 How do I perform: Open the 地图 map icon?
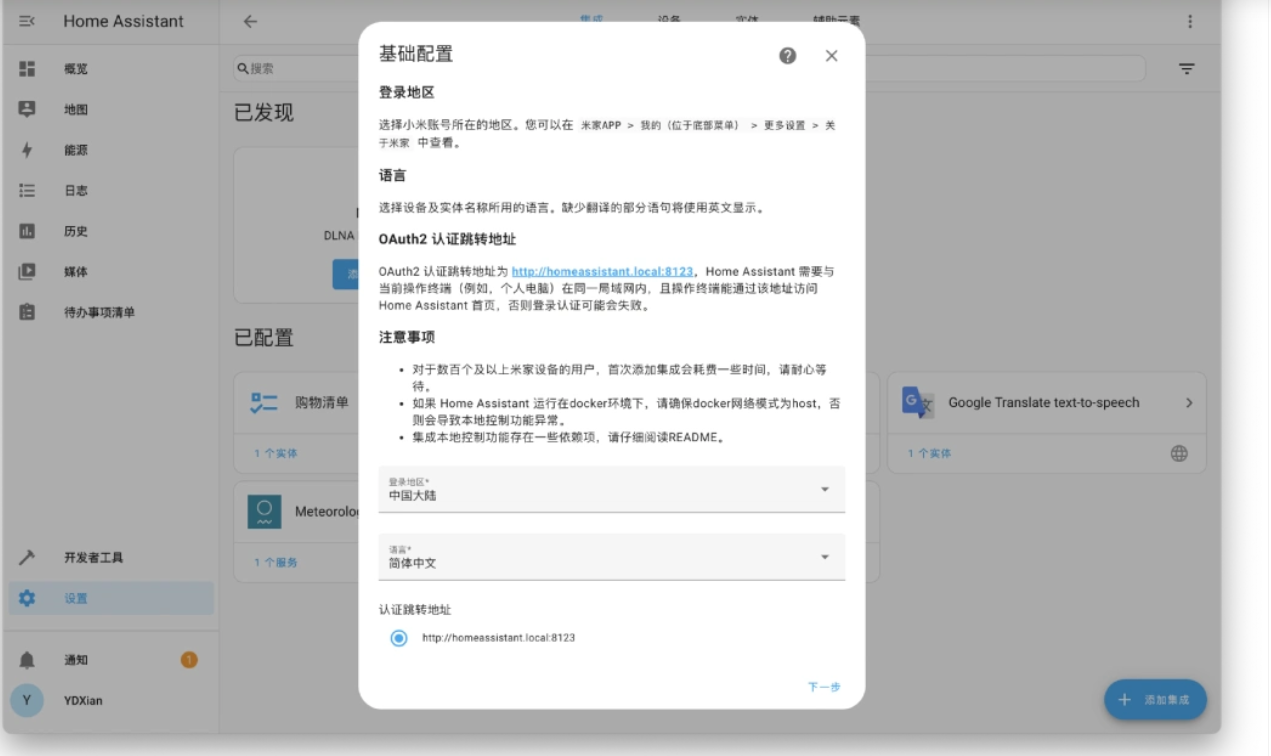27,109
